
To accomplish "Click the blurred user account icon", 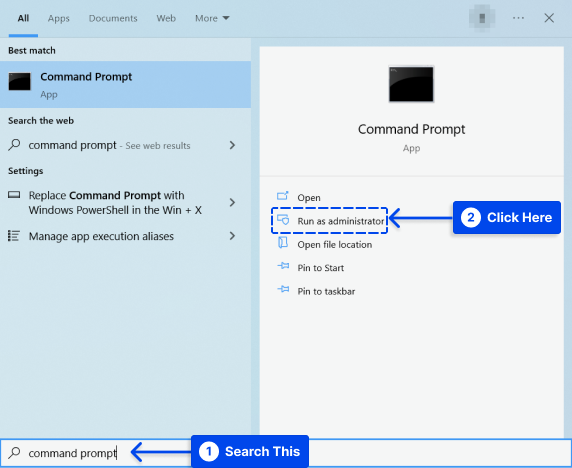I will coord(482,18).
